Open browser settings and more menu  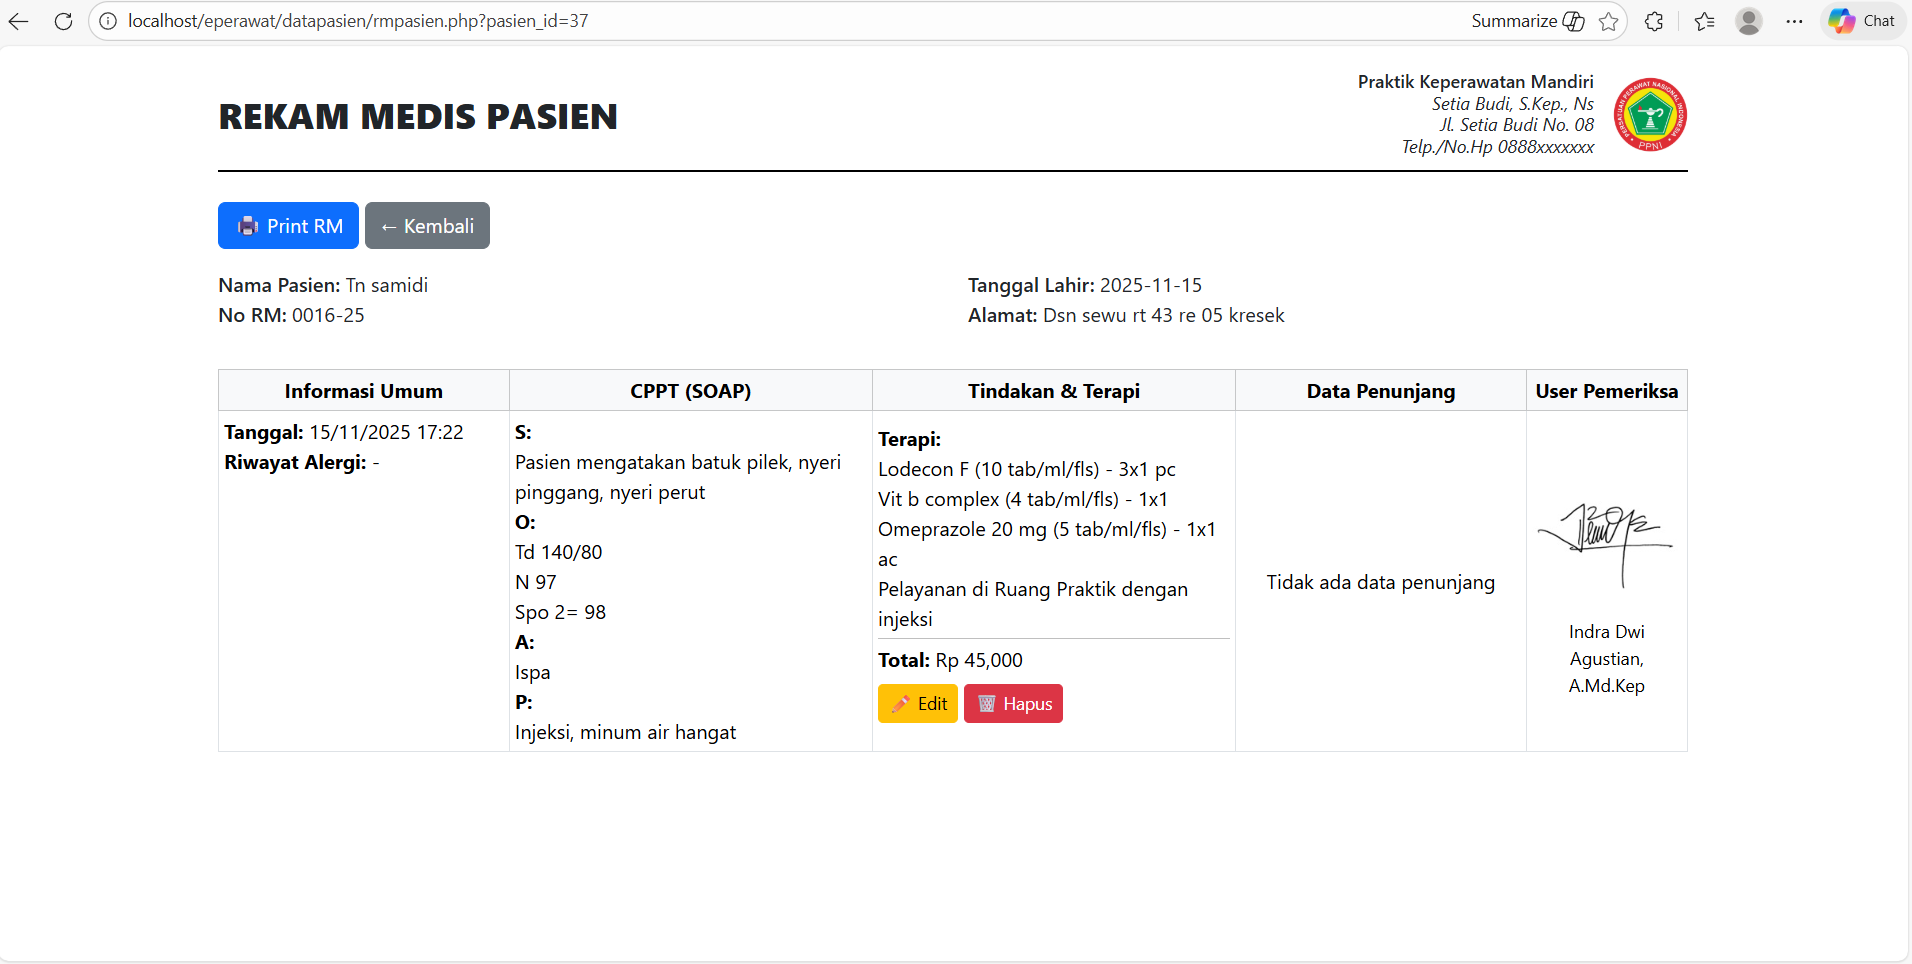coord(1795,21)
